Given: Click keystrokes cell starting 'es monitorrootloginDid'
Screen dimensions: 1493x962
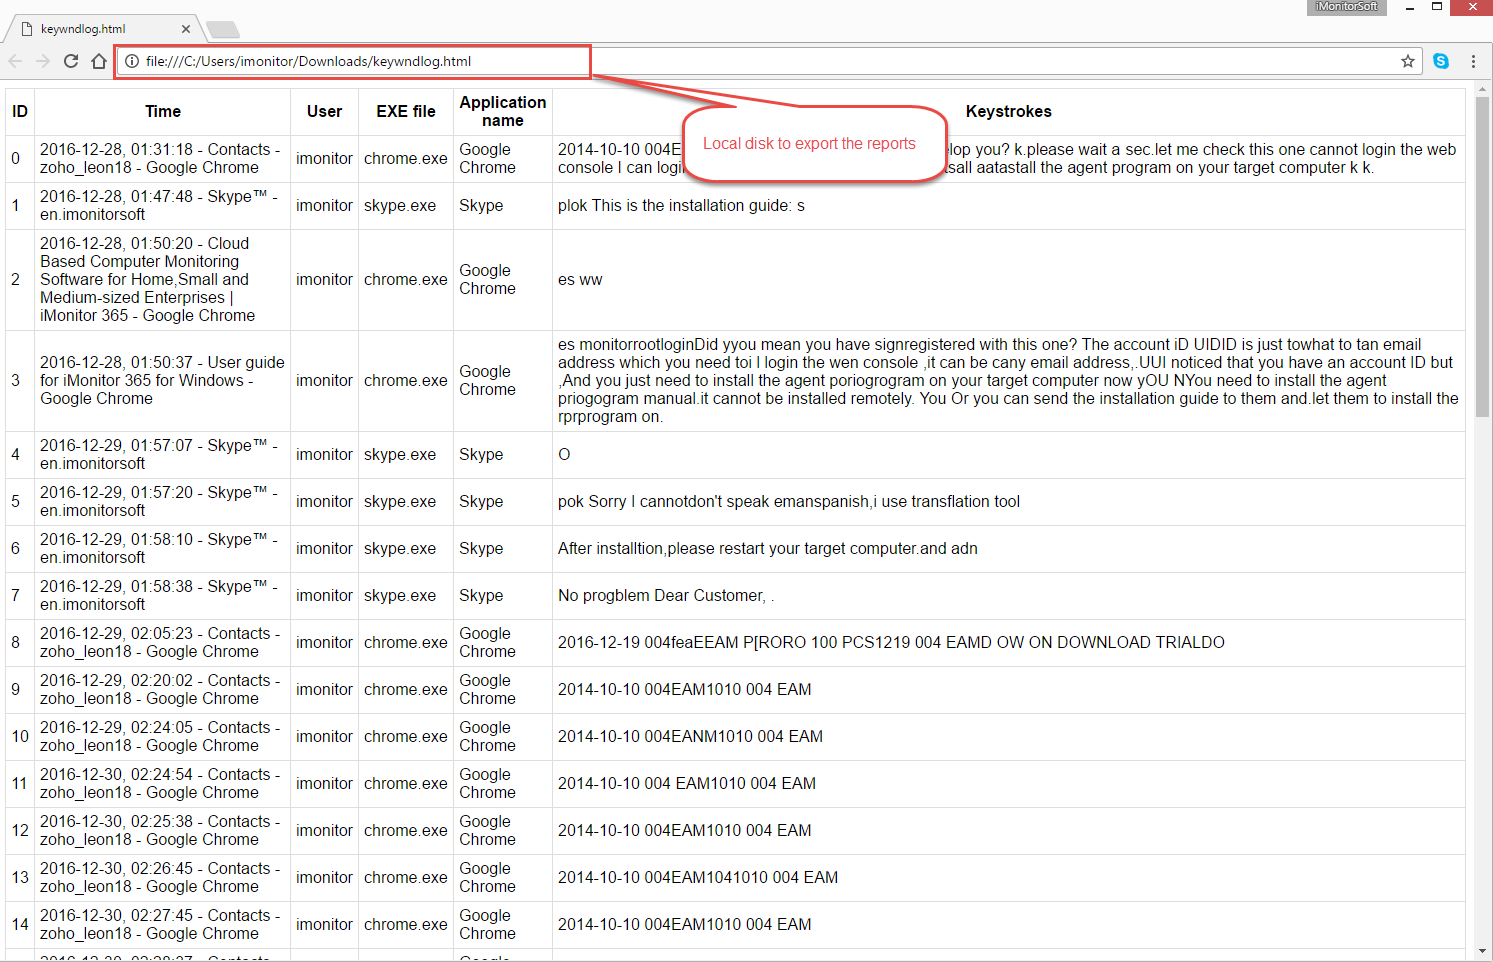Looking at the screenshot, I should 1008,380.
